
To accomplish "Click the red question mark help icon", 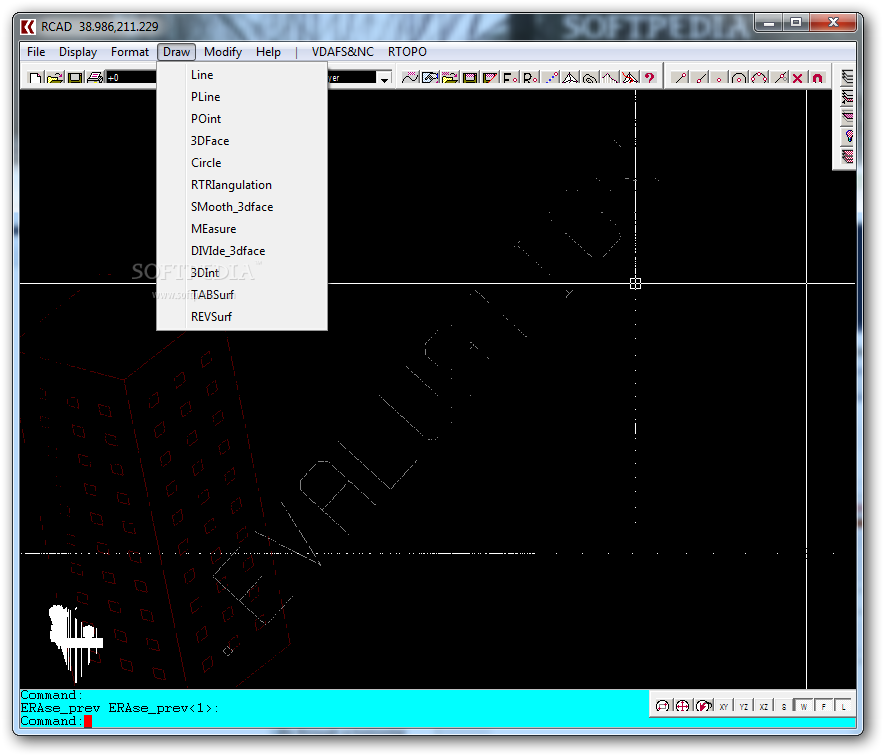I will pos(649,78).
